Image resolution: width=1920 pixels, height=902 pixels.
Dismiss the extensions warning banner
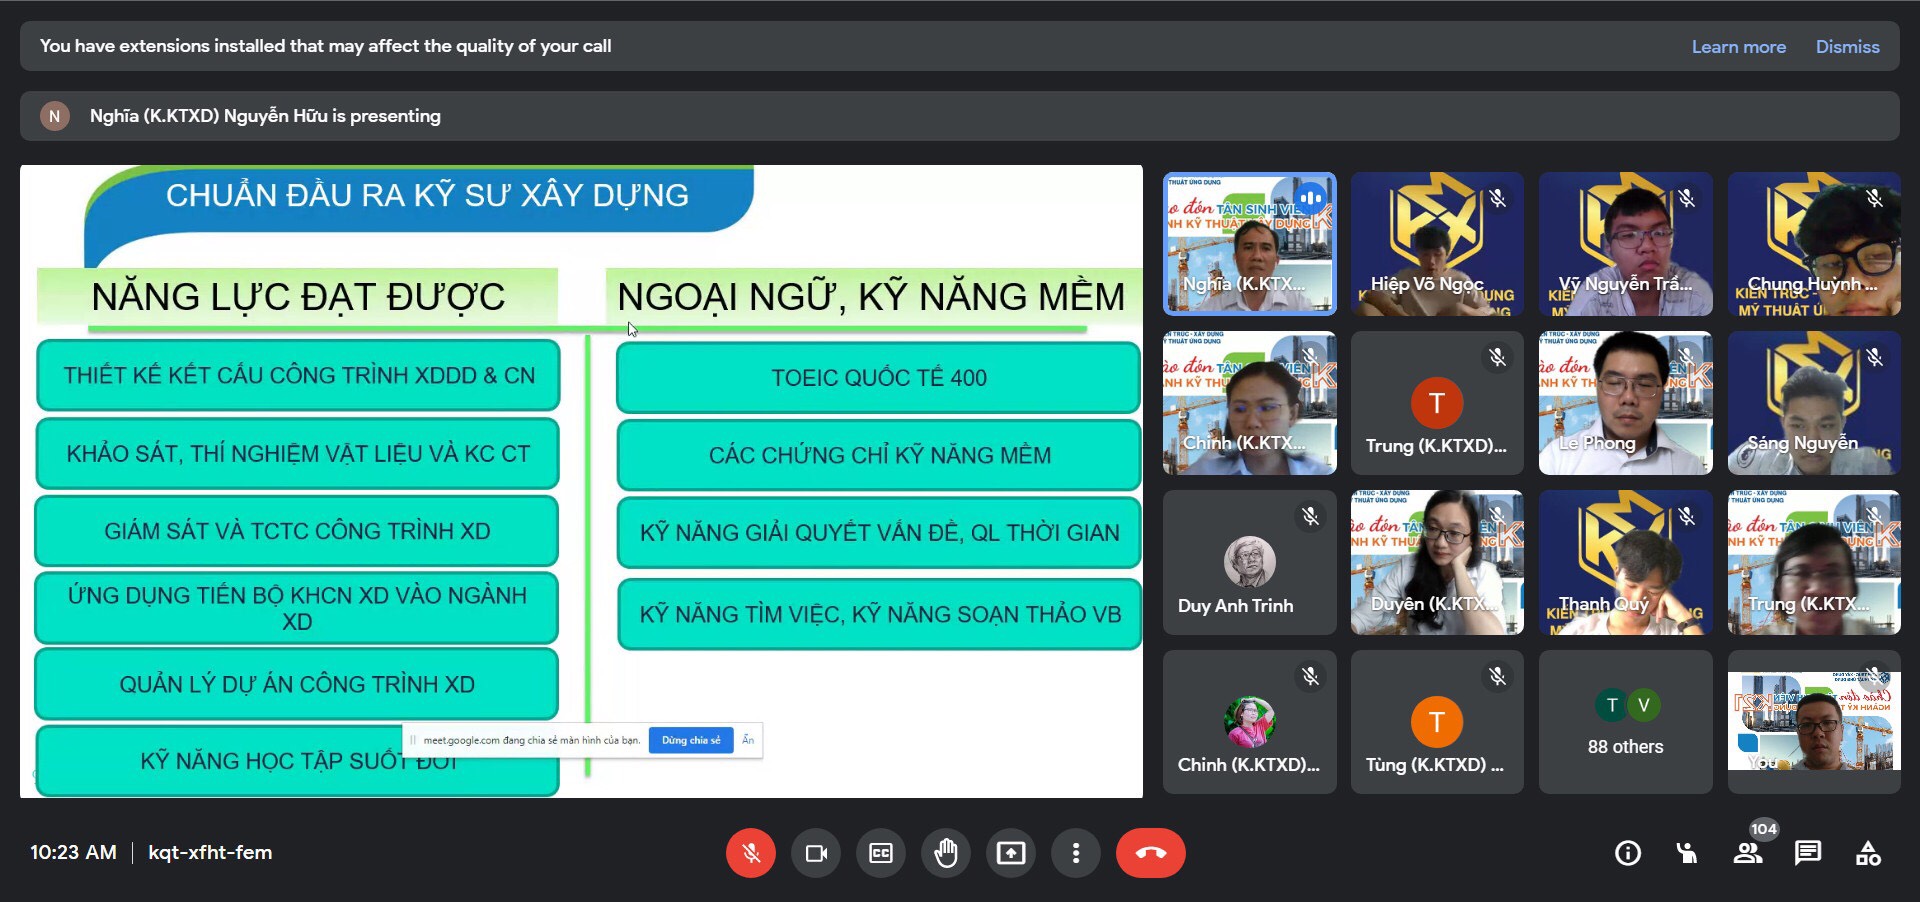(x=1847, y=47)
